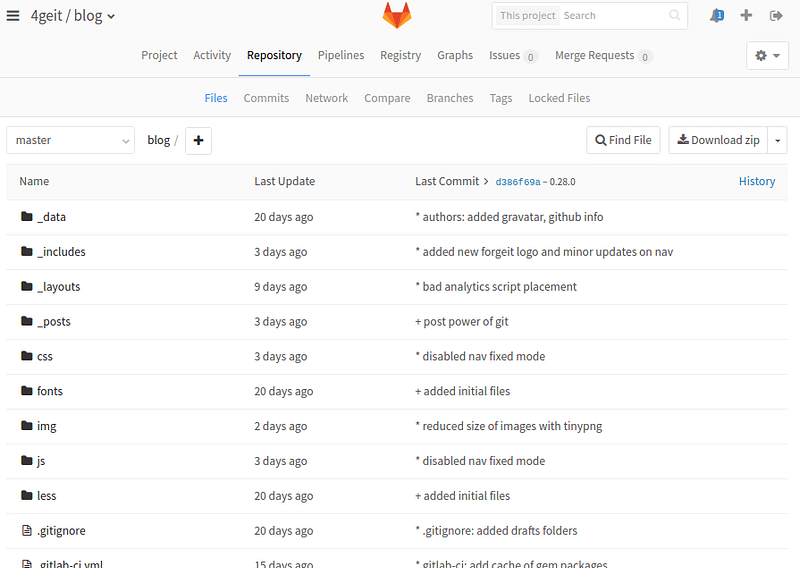The height and width of the screenshot is (568, 800).
Task: Open commit d386f69a link
Action: click(518, 182)
